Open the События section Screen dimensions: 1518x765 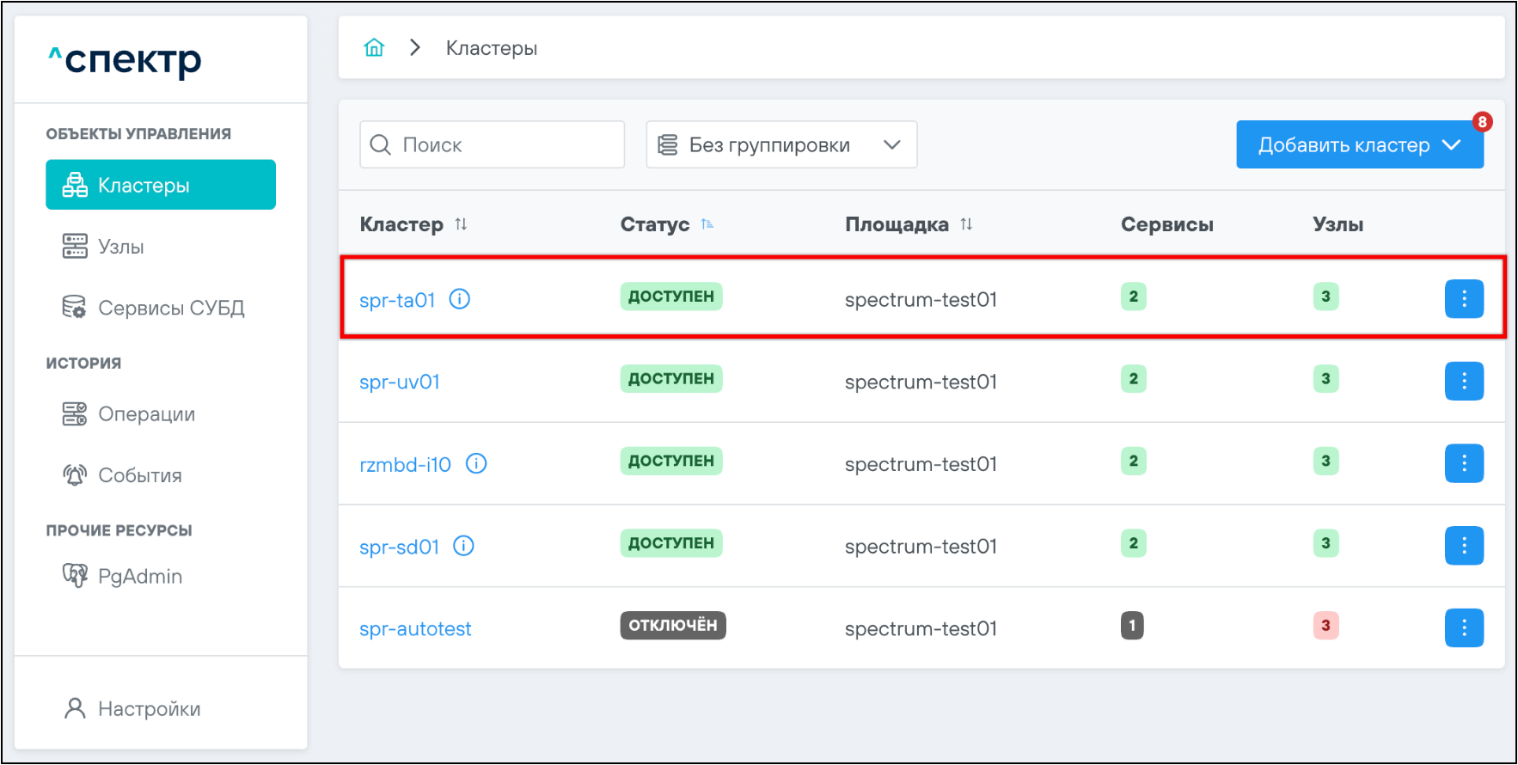pyautogui.click(x=139, y=476)
